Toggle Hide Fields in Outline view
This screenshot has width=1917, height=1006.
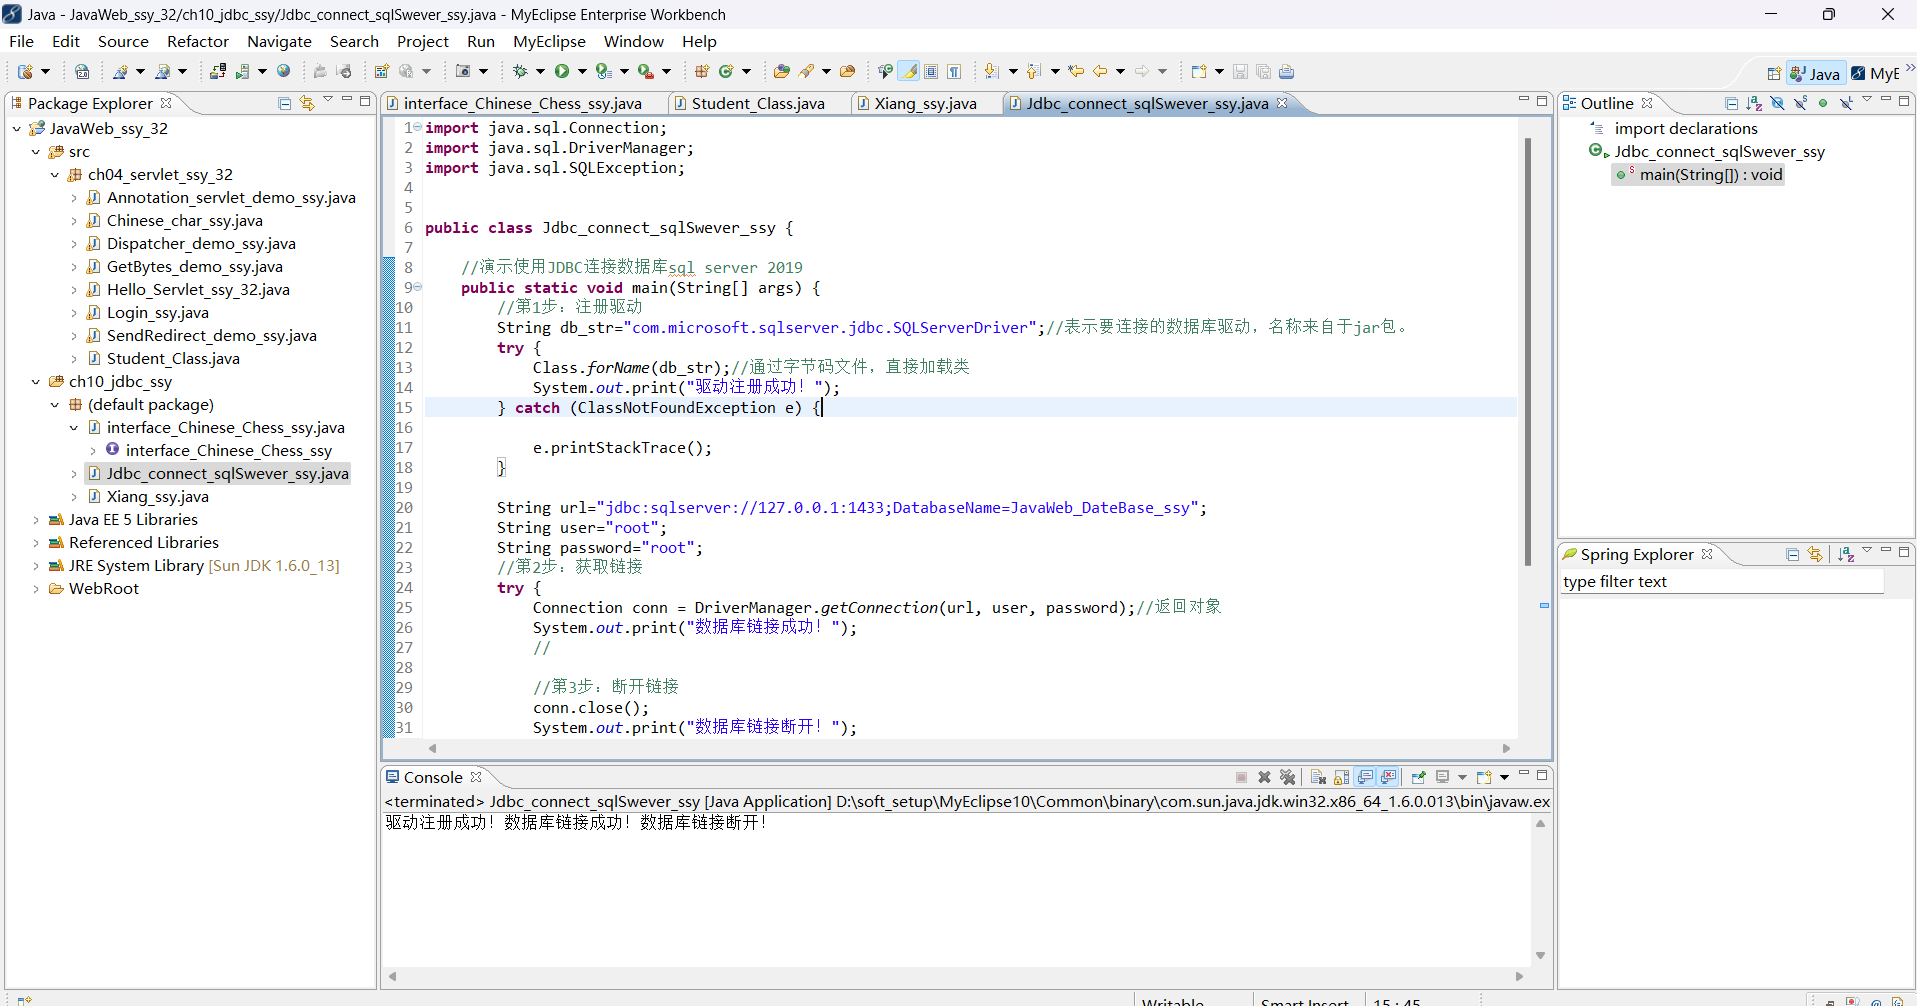[1777, 103]
